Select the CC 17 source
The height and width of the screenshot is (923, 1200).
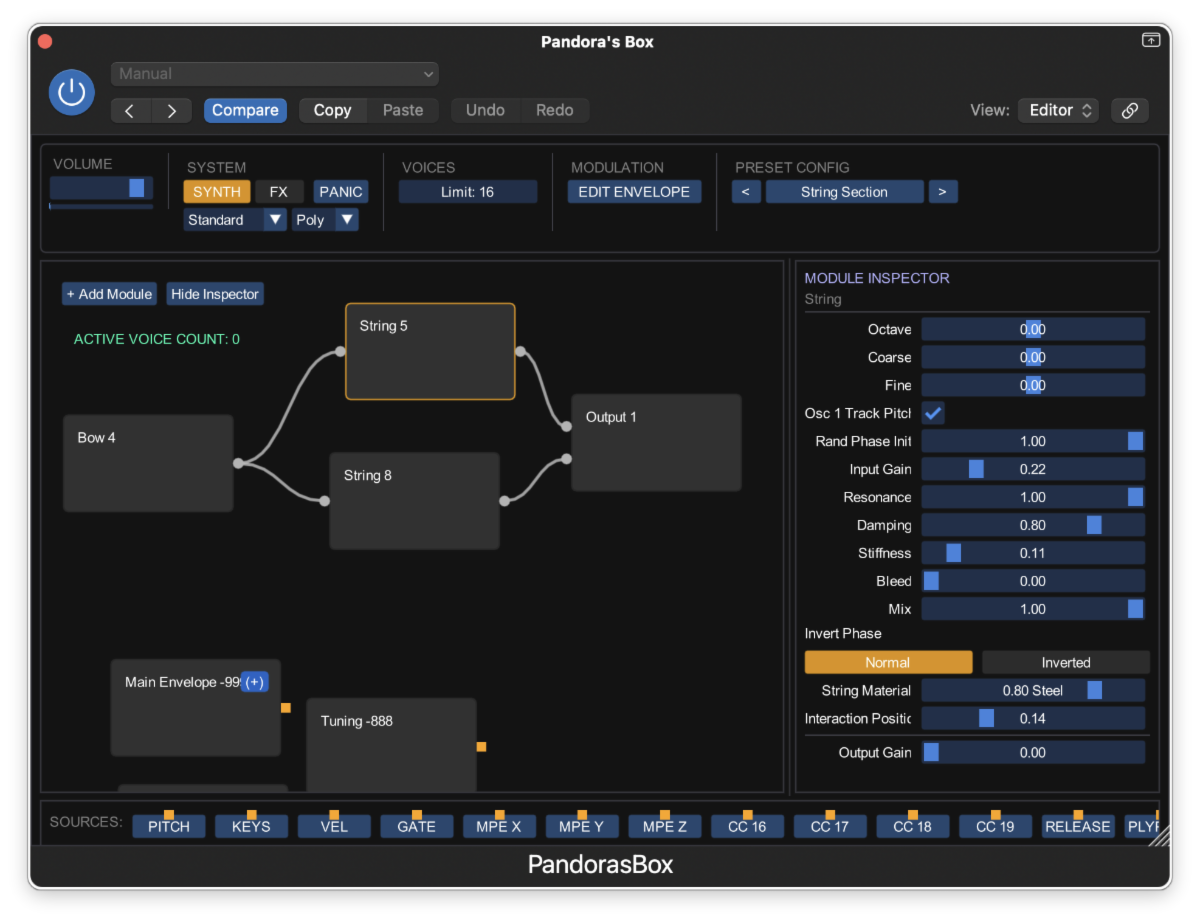pyautogui.click(x=830, y=826)
